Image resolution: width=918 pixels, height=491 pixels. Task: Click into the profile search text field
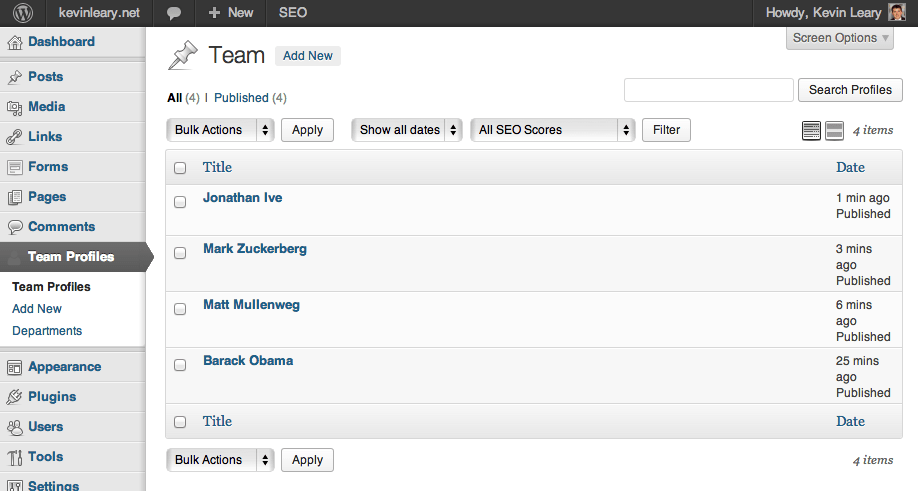(x=708, y=90)
